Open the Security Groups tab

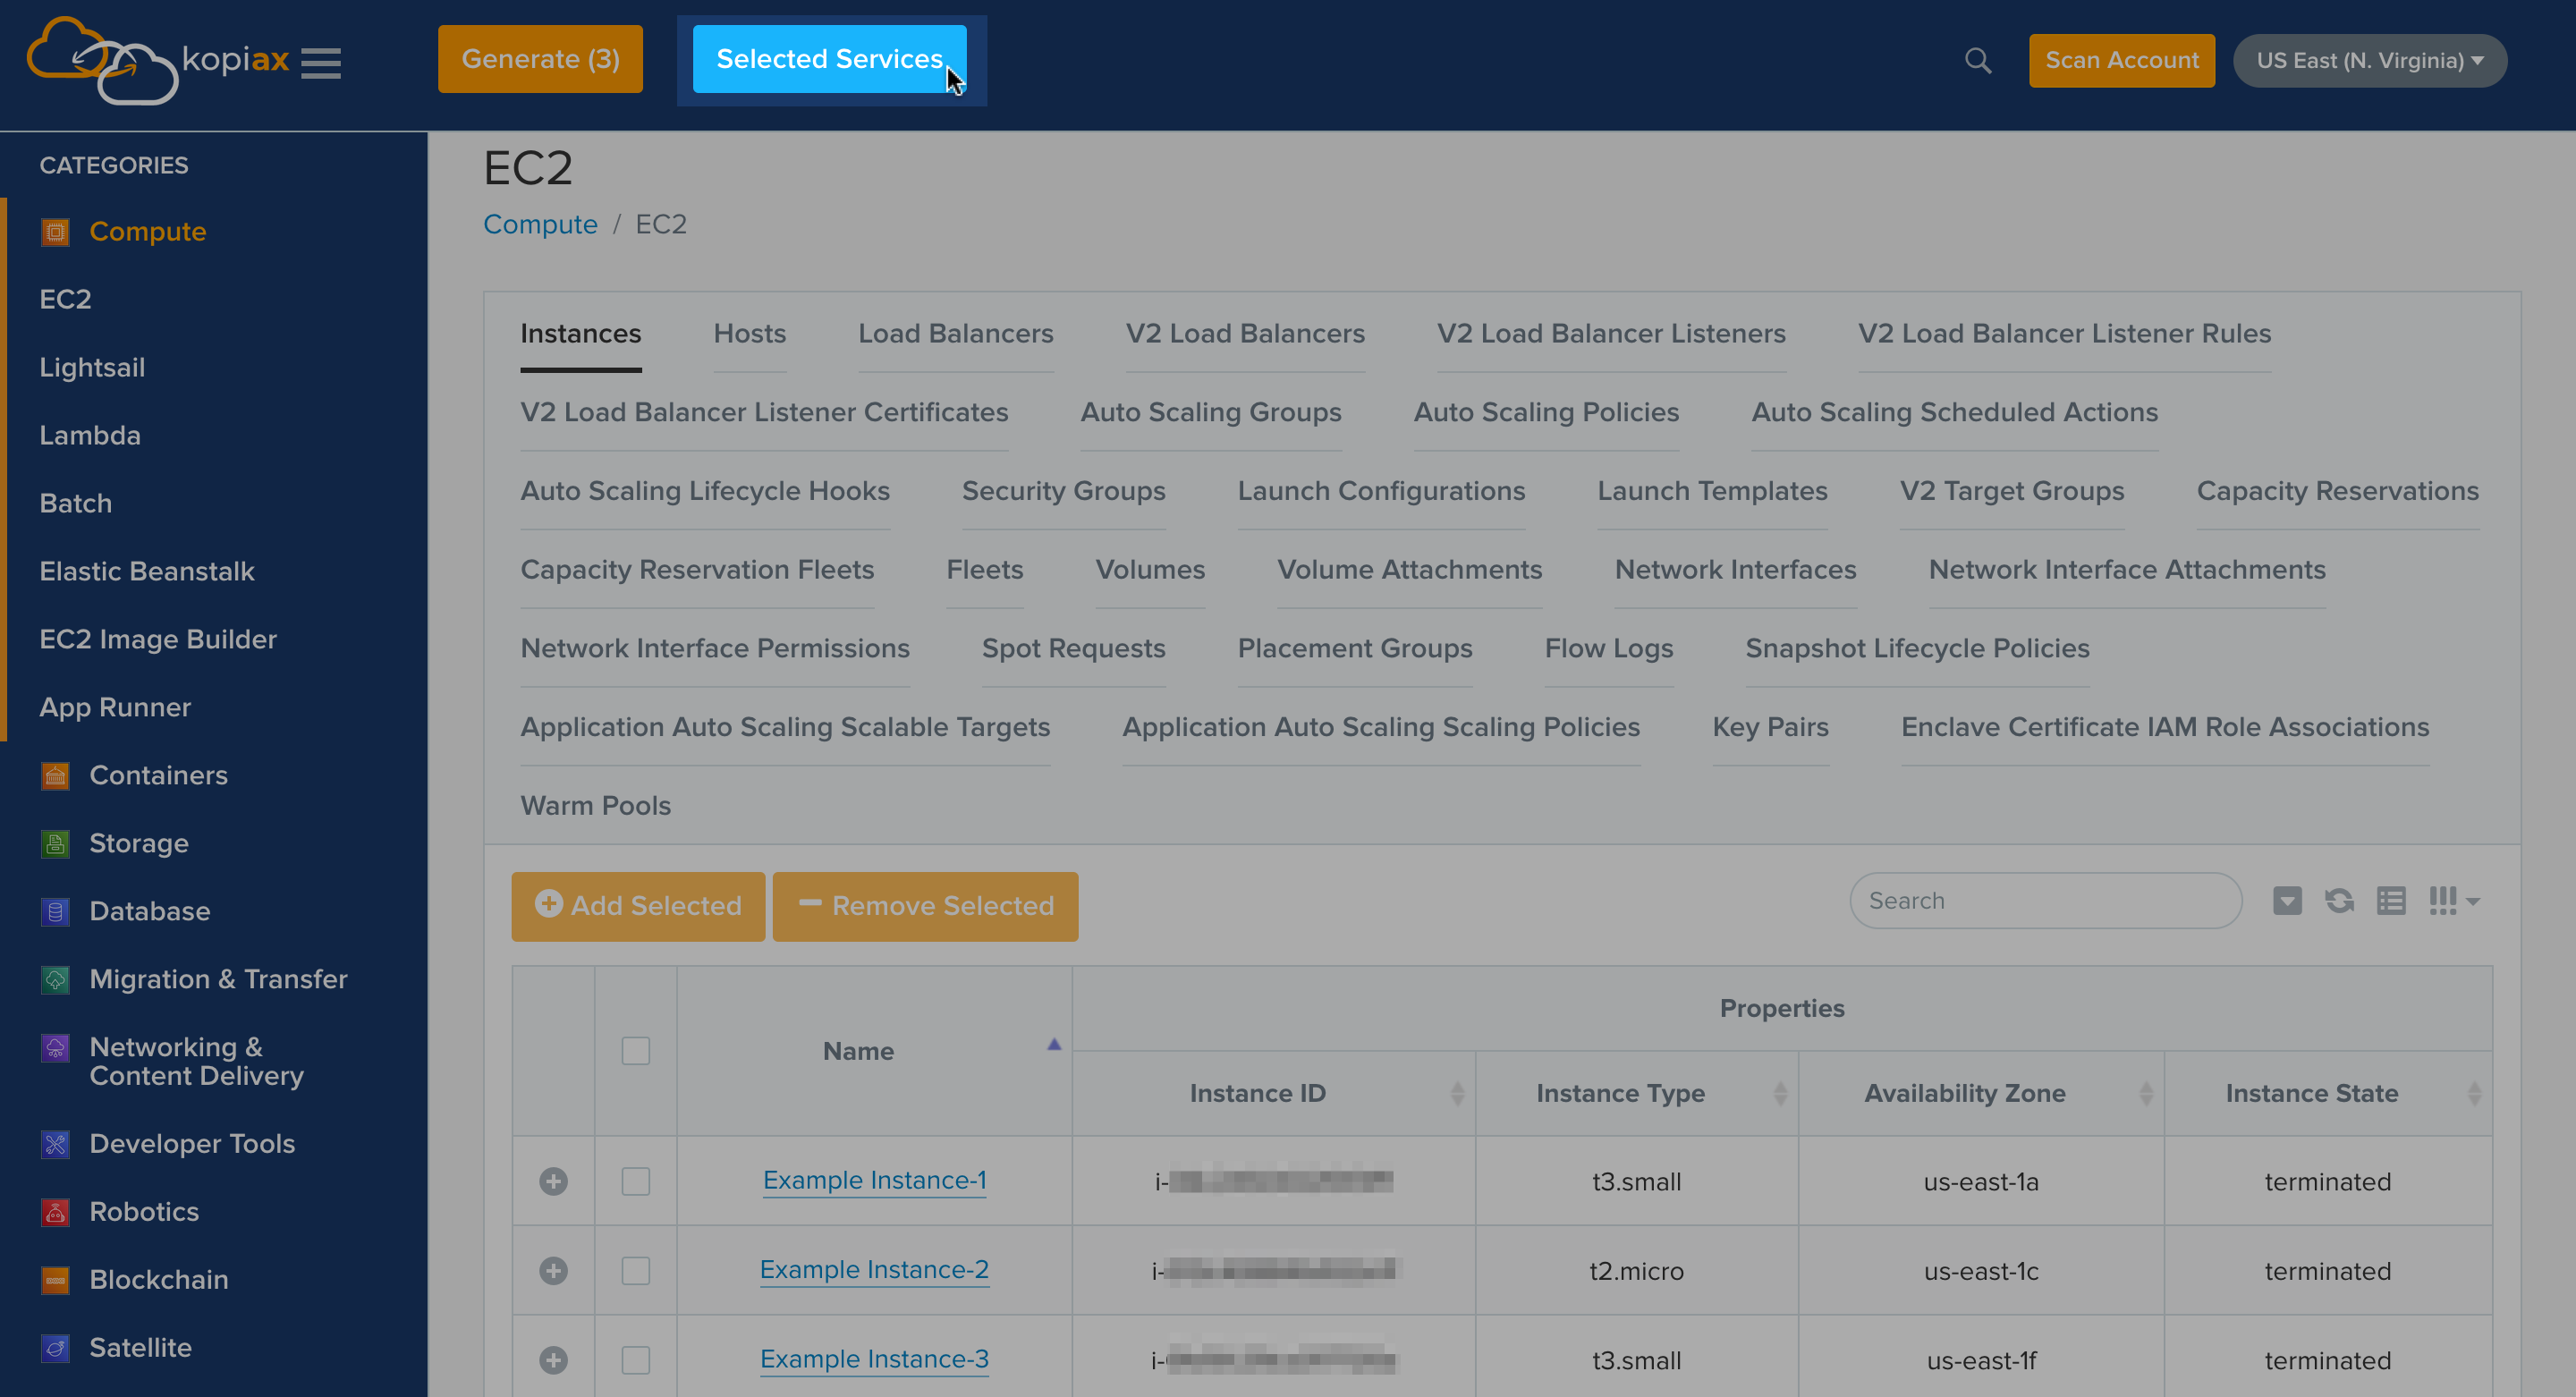pyautogui.click(x=1063, y=491)
